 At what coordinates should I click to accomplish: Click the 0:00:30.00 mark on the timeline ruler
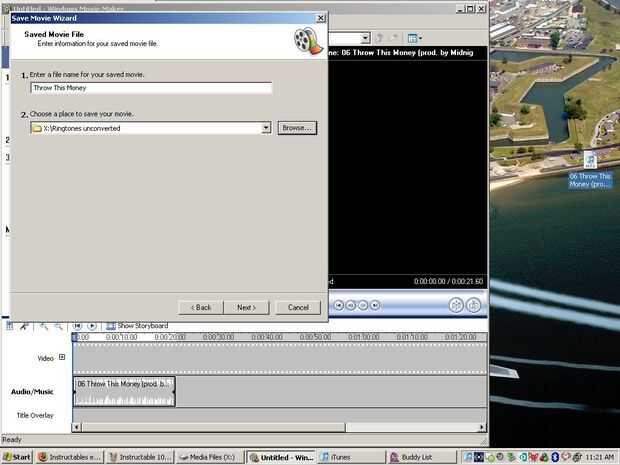click(x=218, y=337)
